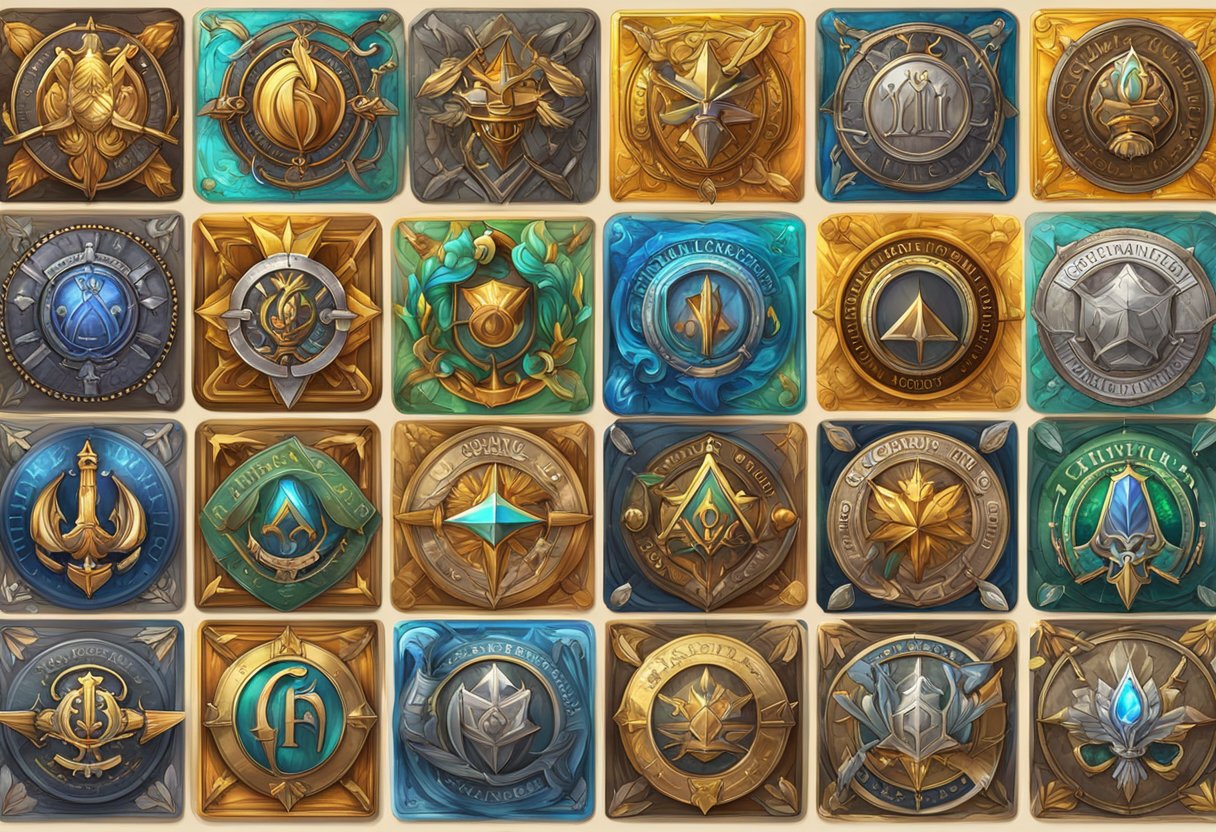Choose the gray horned mask badge
This screenshot has width=1216, height=832.
504,105
